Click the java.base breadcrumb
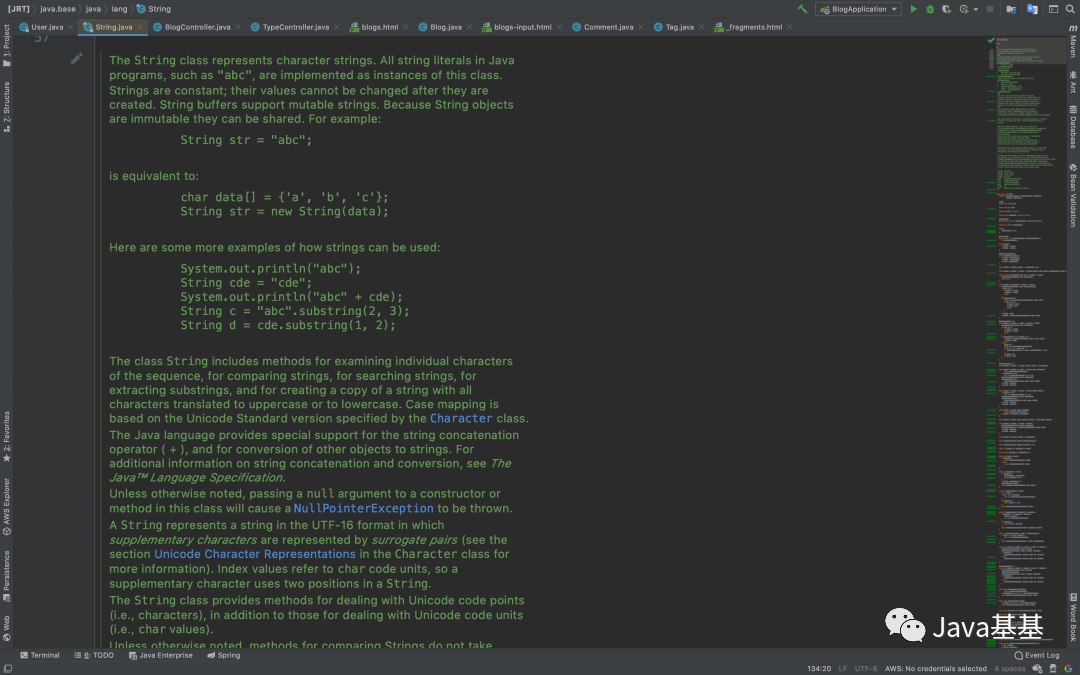 click(x=57, y=9)
